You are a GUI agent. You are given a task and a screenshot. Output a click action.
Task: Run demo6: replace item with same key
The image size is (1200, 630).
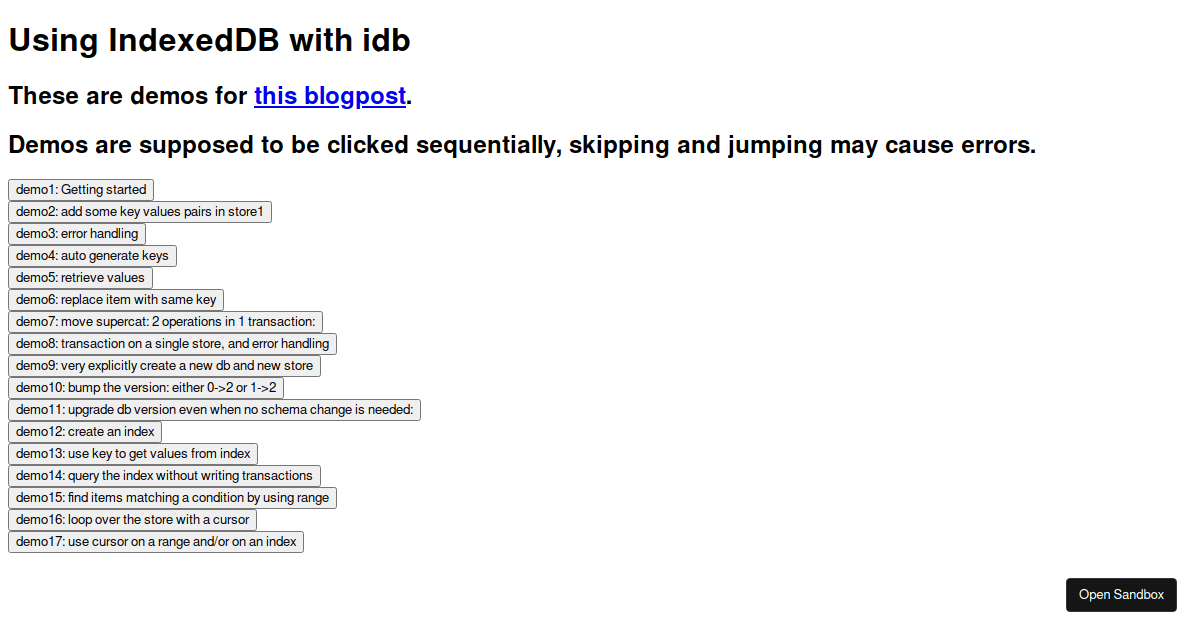[x=115, y=299]
